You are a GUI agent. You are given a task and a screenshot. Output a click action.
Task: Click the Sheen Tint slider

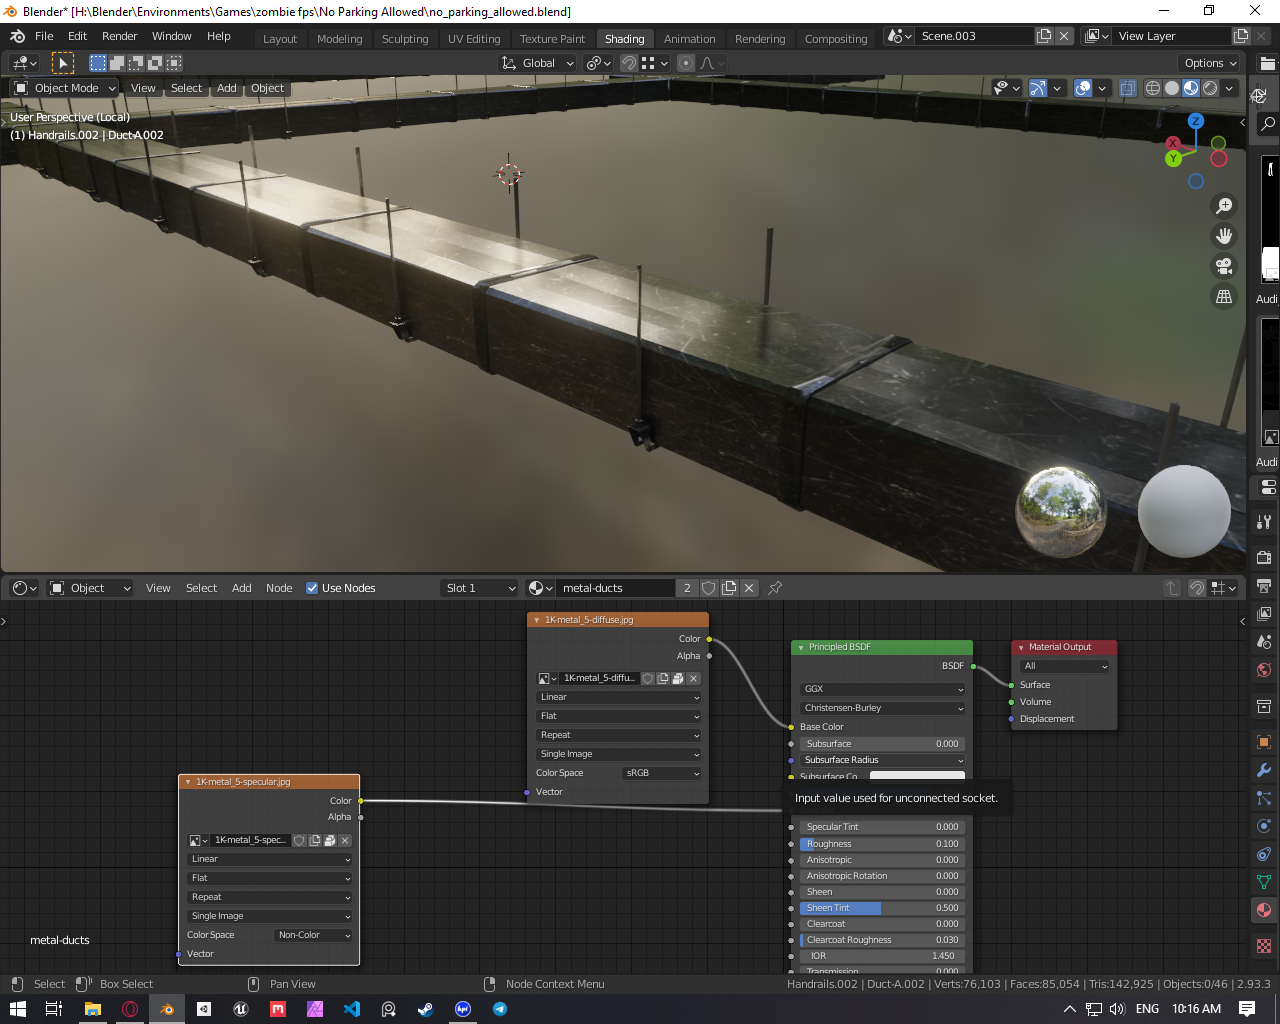tap(882, 908)
